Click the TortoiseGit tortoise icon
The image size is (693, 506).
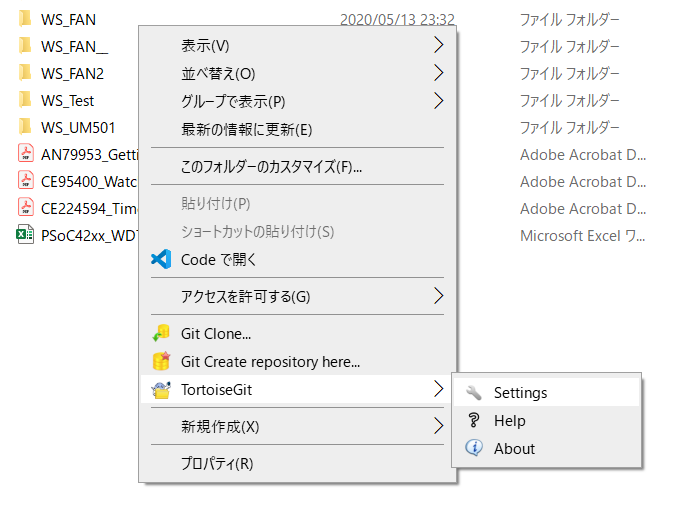point(161,390)
